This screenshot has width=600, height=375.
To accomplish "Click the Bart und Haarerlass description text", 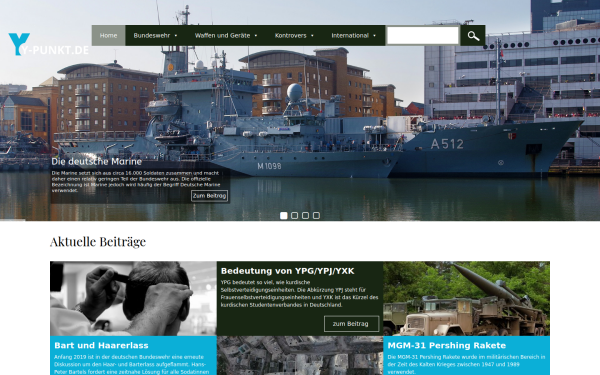I will [131, 364].
